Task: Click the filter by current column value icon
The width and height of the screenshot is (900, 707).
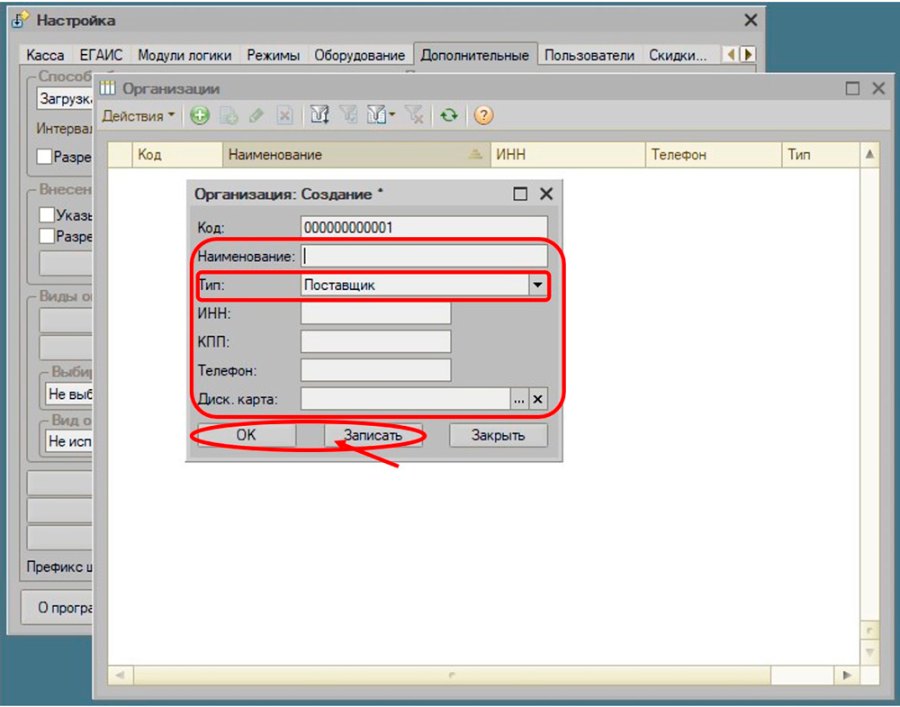Action: (x=348, y=116)
